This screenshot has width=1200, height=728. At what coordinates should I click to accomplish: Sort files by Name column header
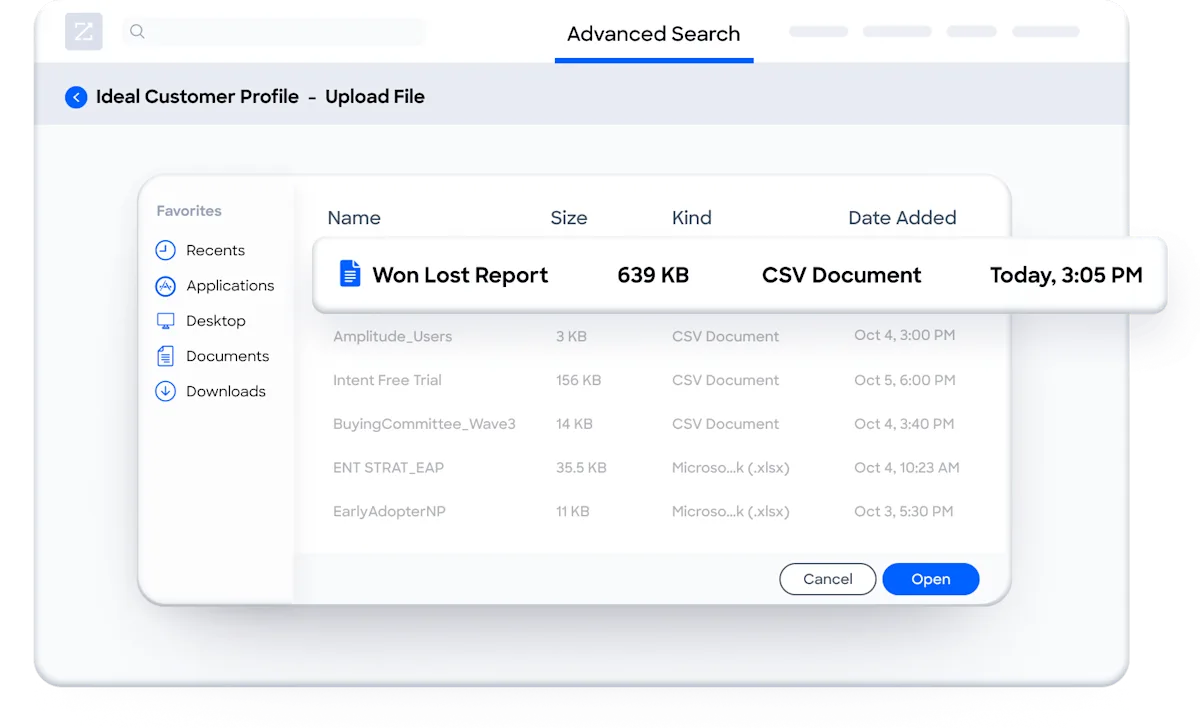(x=354, y=218)
